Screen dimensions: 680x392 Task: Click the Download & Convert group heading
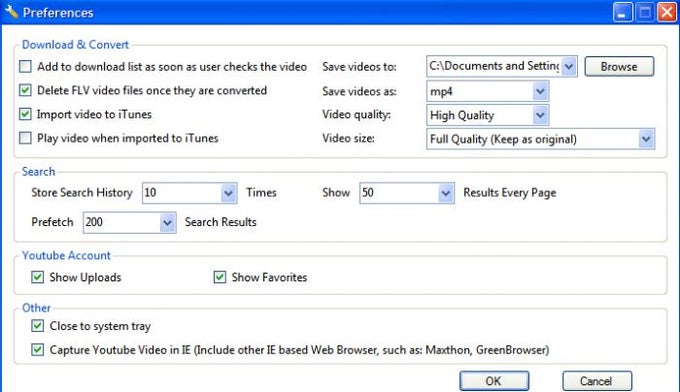pos(75,45)
